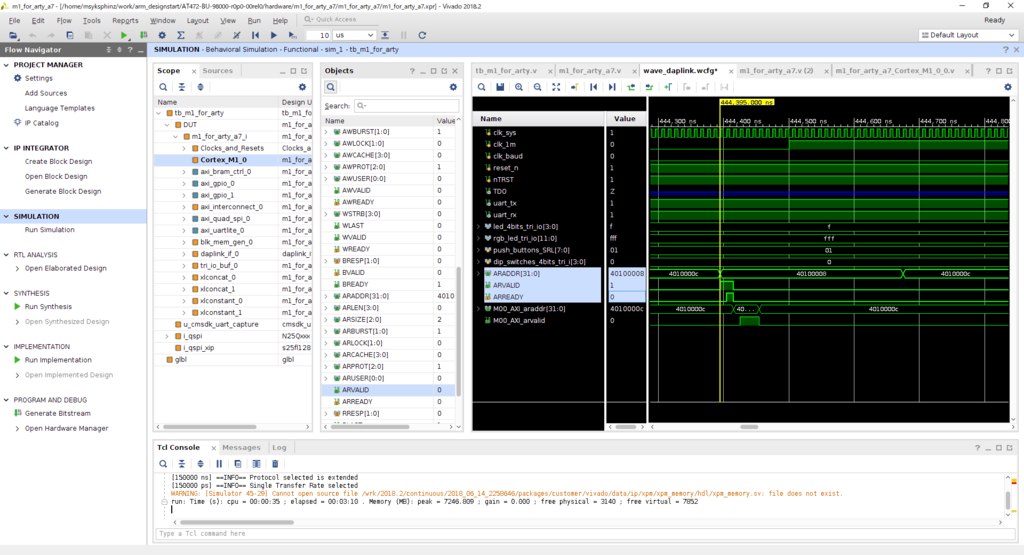
Task: Open Settings gear in the main toolbar
Action: [x=162, y=35]
